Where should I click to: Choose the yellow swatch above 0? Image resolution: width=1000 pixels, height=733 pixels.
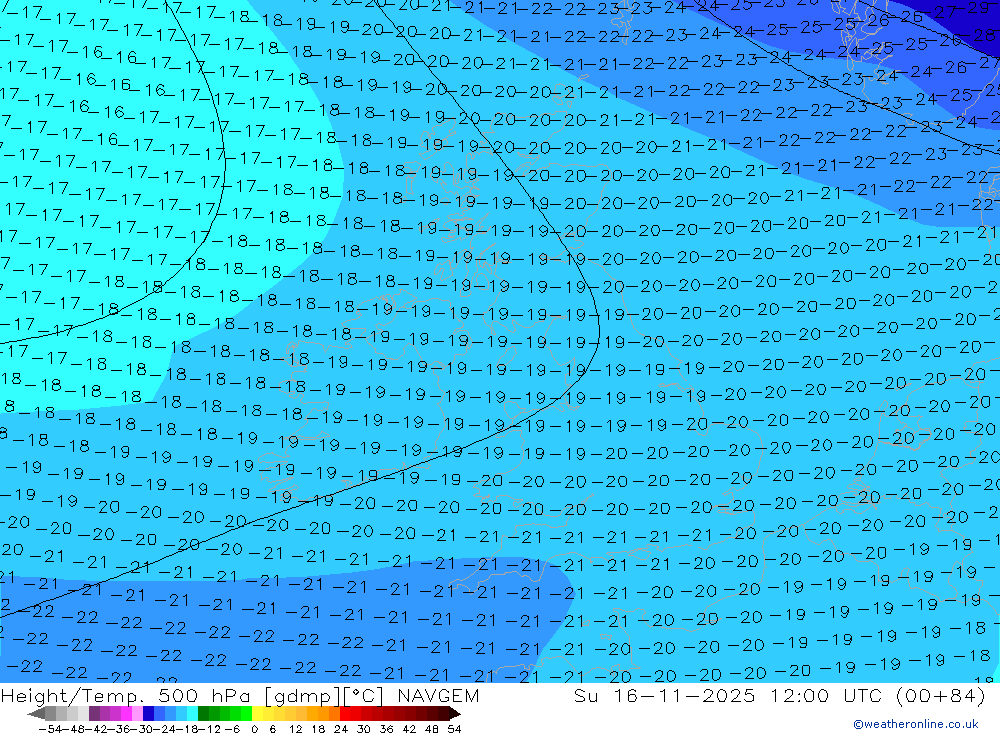(x=258, y=713)
